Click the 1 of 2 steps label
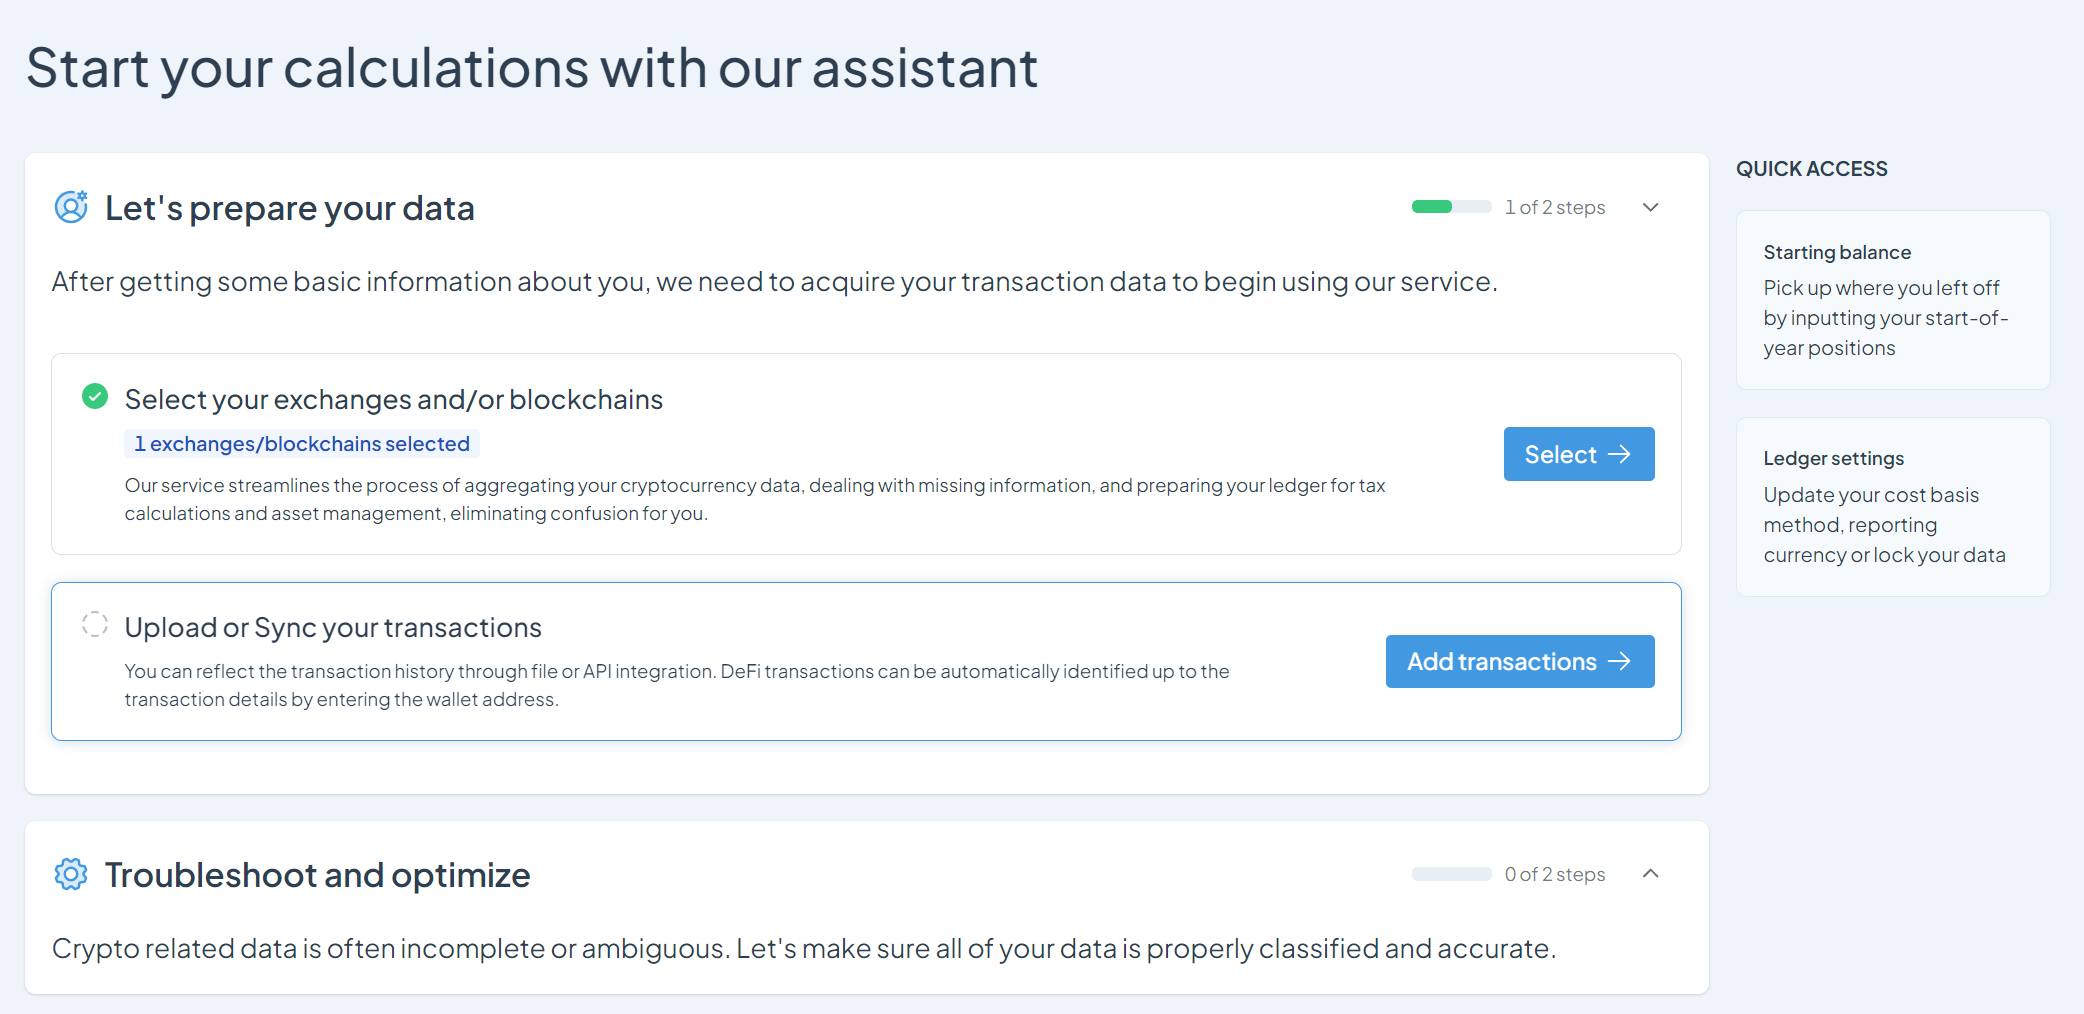 [x=1555, y=207]
